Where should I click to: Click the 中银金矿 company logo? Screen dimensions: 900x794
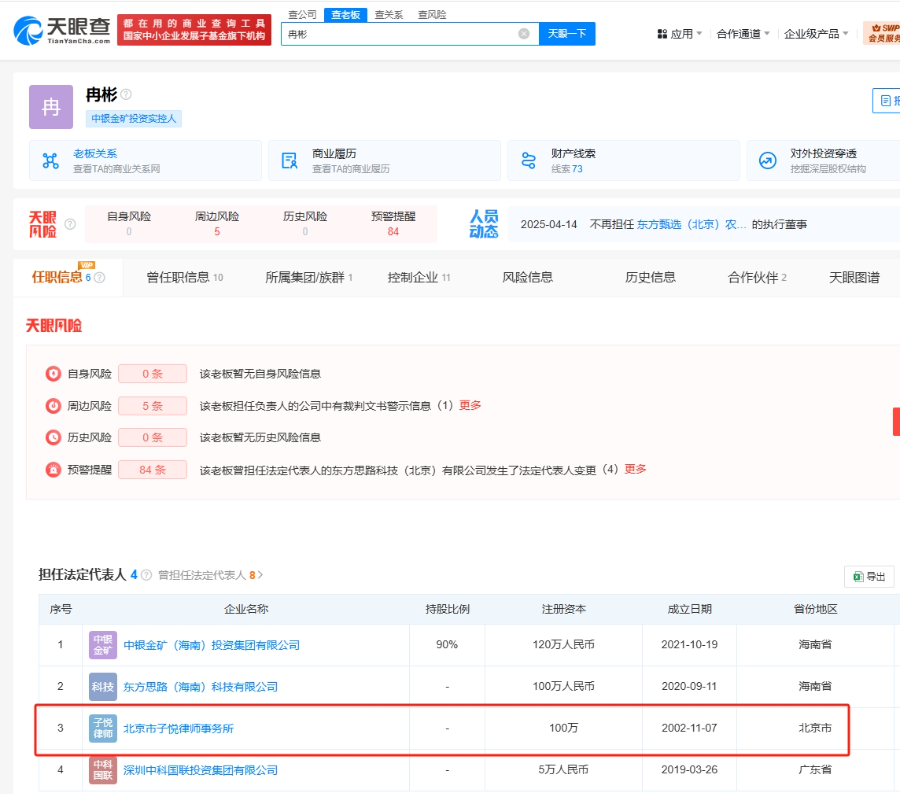103,645
